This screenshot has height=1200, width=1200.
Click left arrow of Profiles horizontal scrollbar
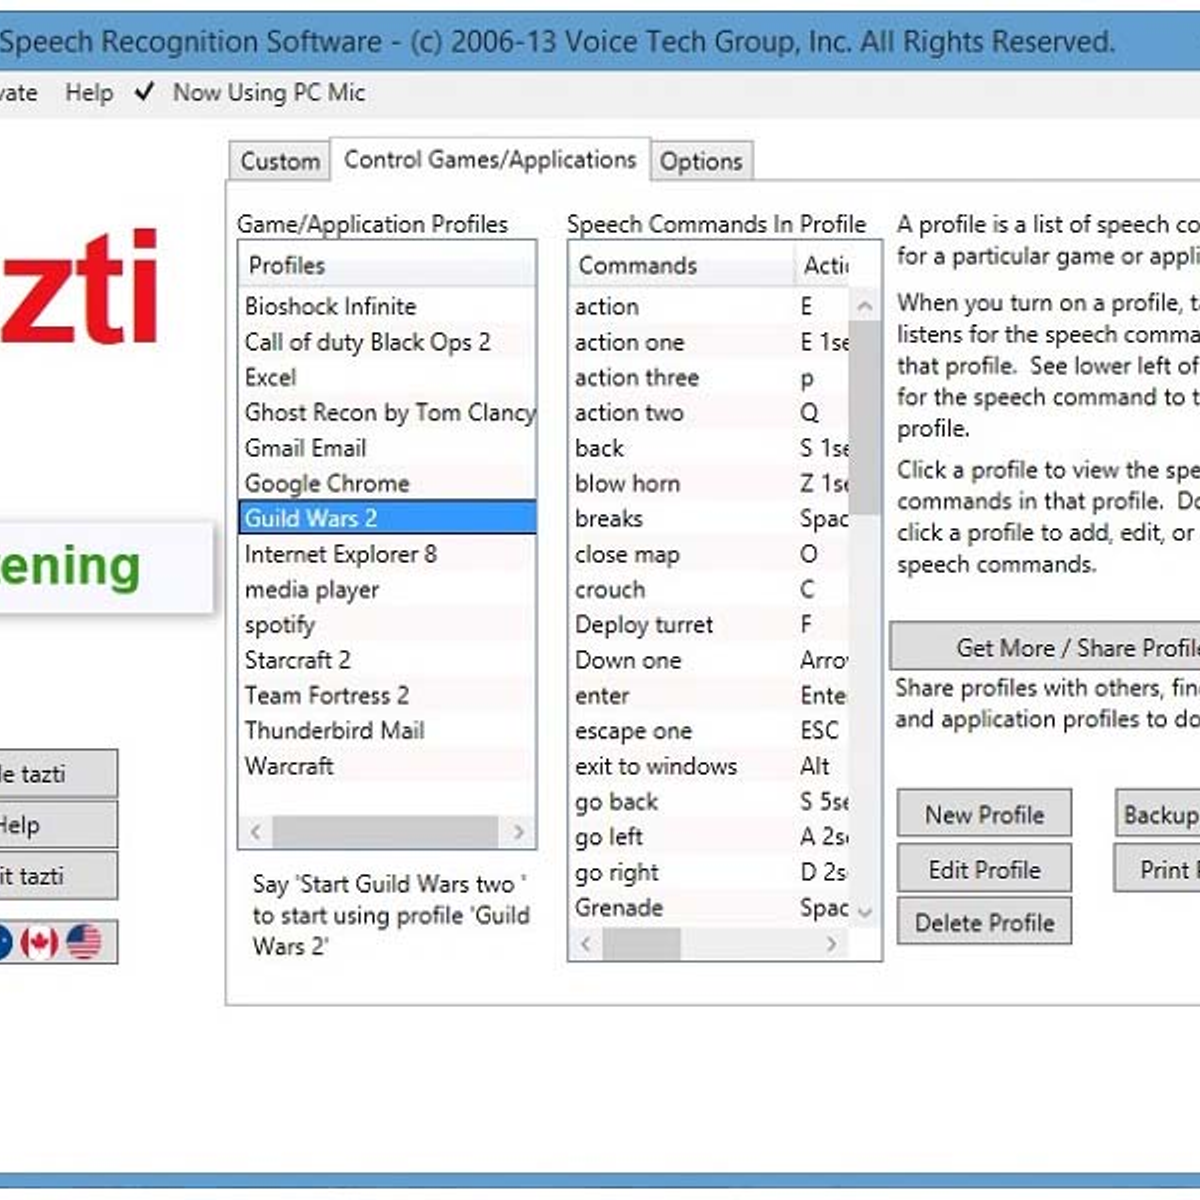(x=256, y=831)
